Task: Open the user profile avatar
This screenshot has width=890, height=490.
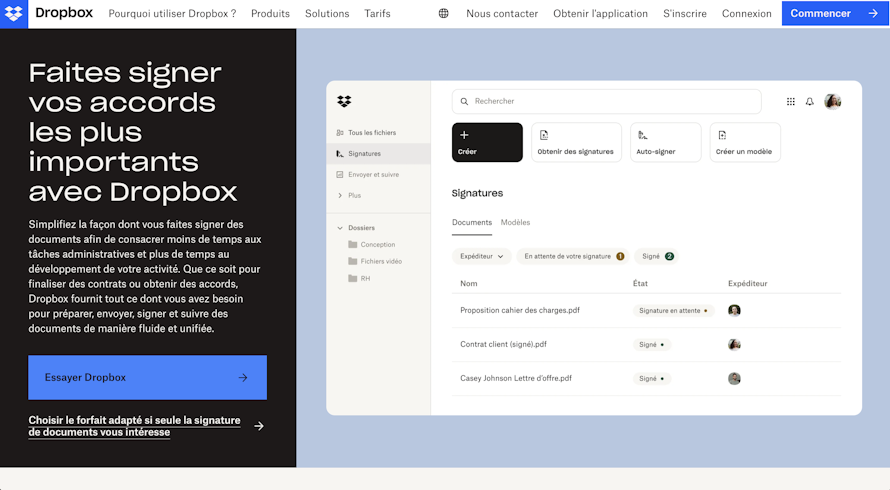Action: (x=833, y=101)
